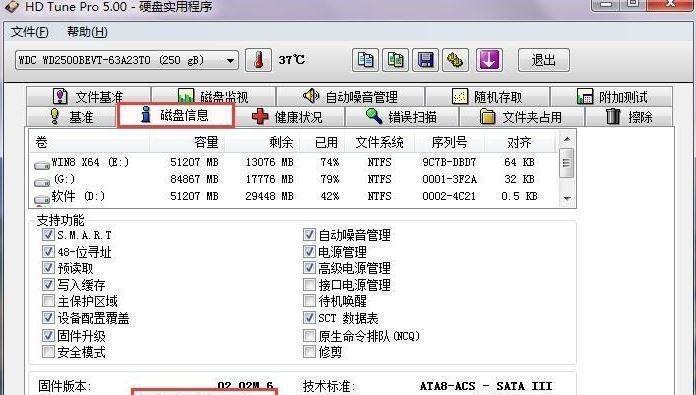Toggle the 修剪 checkbox
The image size is (696, 395).
coord(309,352)
